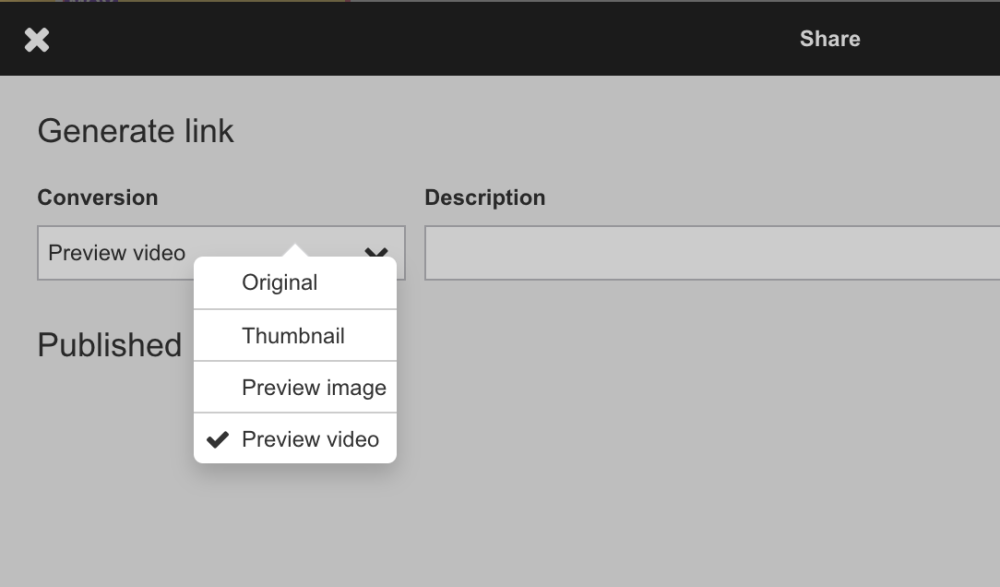Click the Share title in header

tap(829, 39)
